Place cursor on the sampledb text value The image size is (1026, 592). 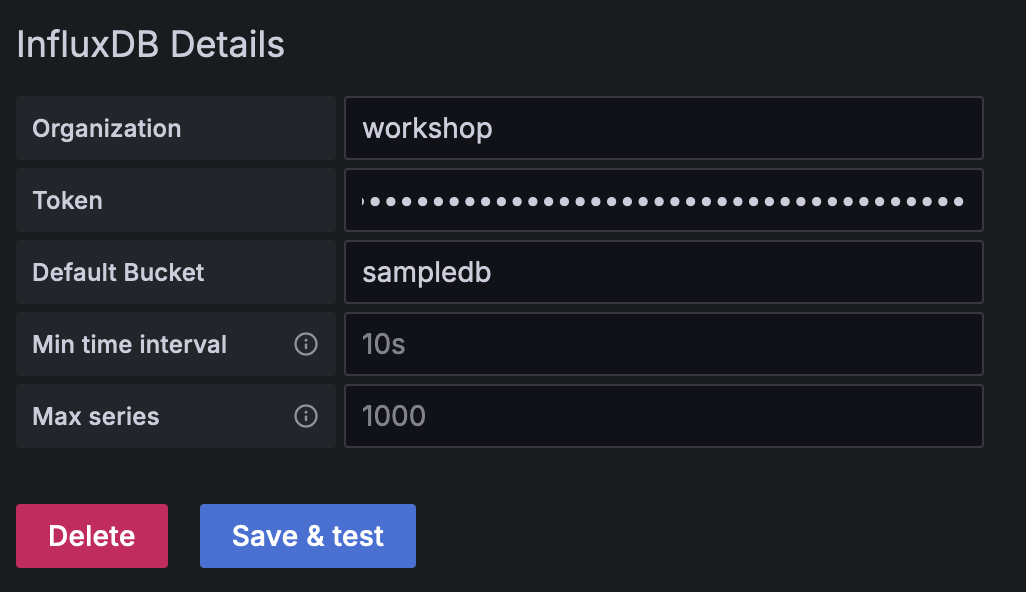[x=427, y=272]
